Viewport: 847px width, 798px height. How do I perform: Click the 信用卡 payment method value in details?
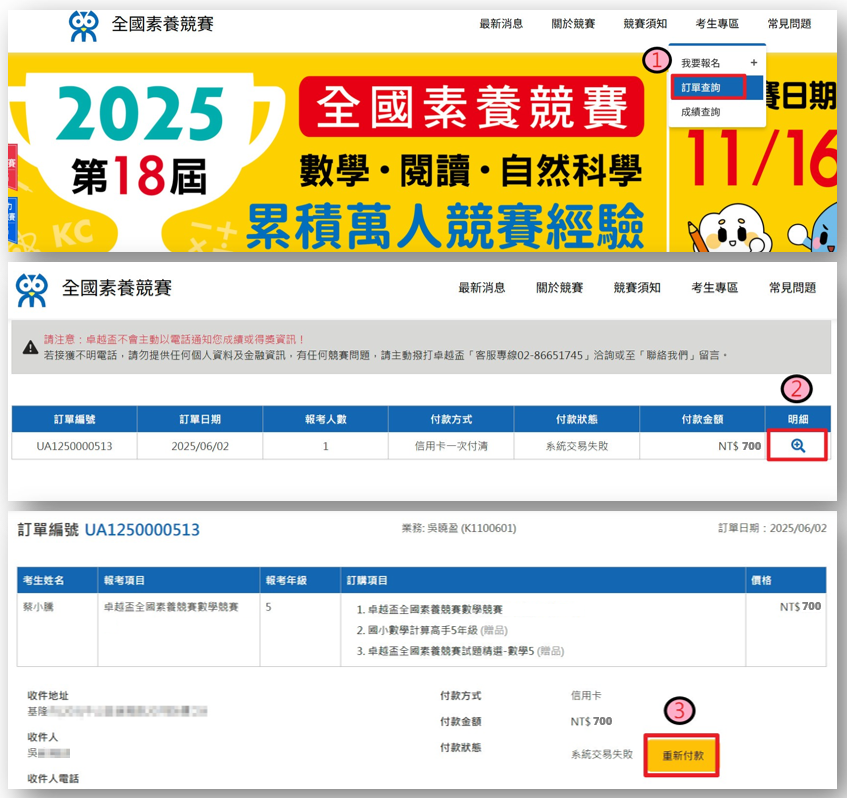(586, 695)
